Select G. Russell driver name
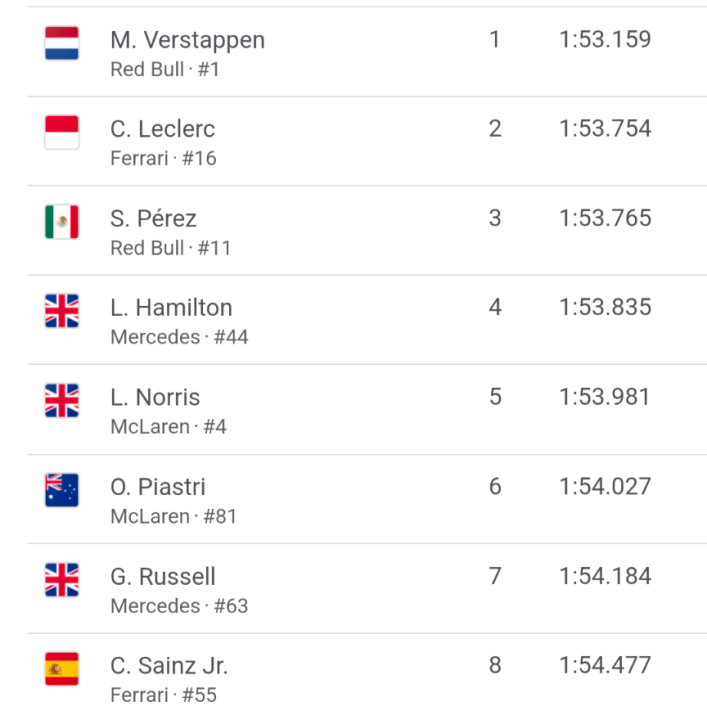Screen dimensions: 707x720 [x=163, y=577]
